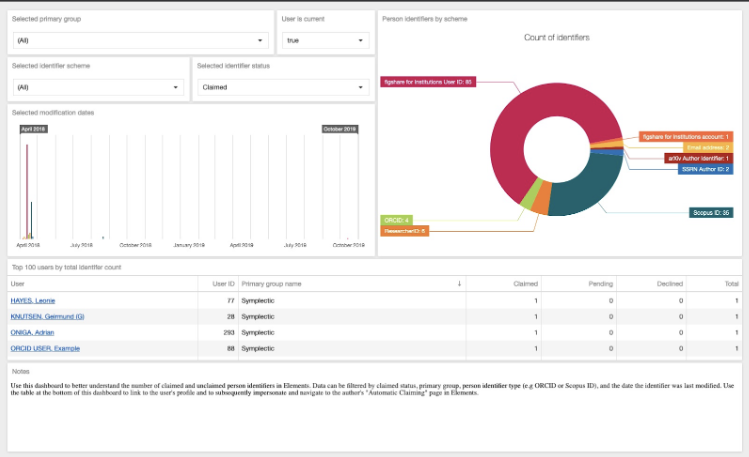Select the April 2018 start date marker
The height and width of the screenshot is (457, 749).
[x=33, y=129]
